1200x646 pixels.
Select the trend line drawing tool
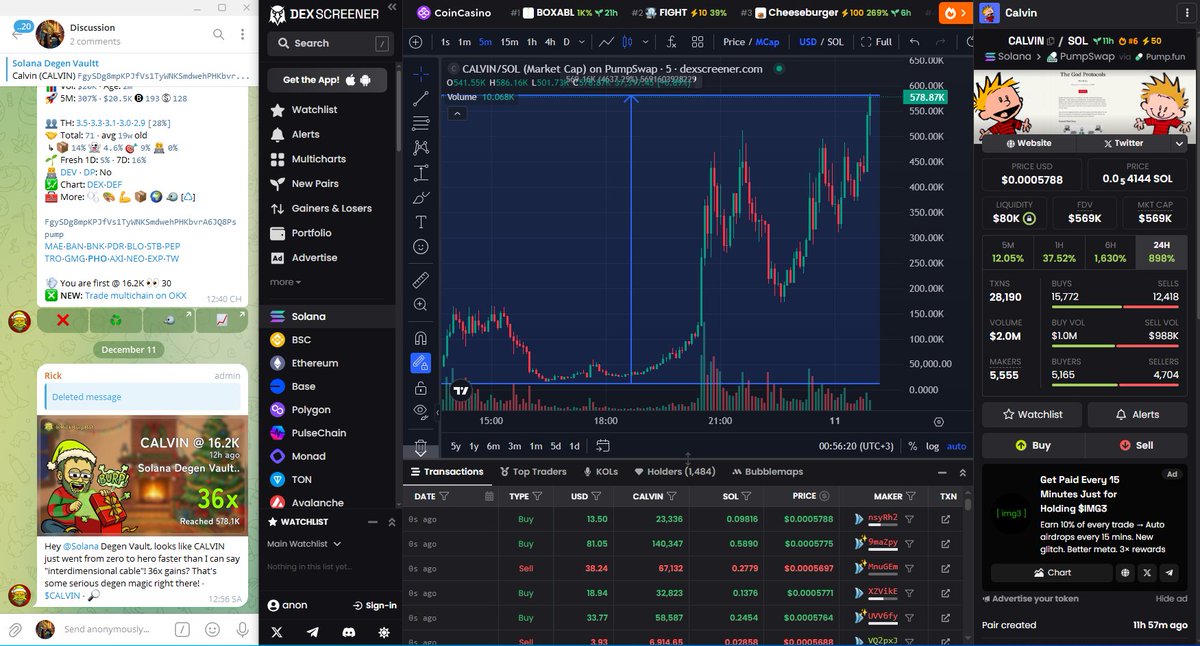point(421,97)
